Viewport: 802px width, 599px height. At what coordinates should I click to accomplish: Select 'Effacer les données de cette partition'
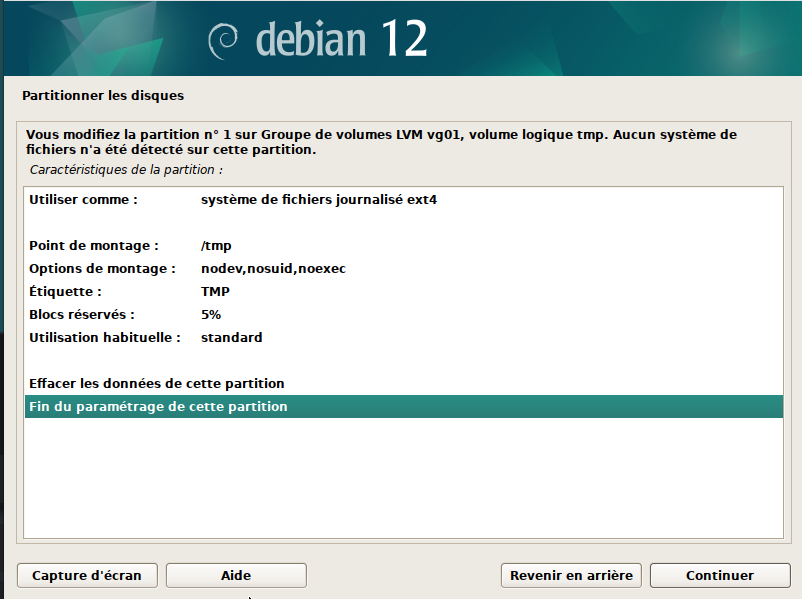[404, 384]
